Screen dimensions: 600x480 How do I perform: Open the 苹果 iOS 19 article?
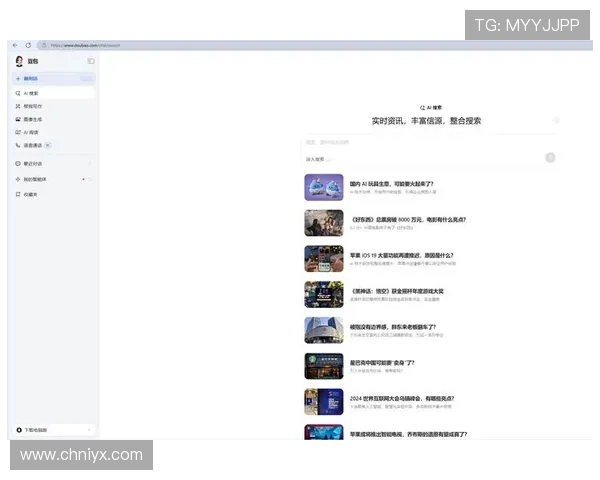point(401,255)
